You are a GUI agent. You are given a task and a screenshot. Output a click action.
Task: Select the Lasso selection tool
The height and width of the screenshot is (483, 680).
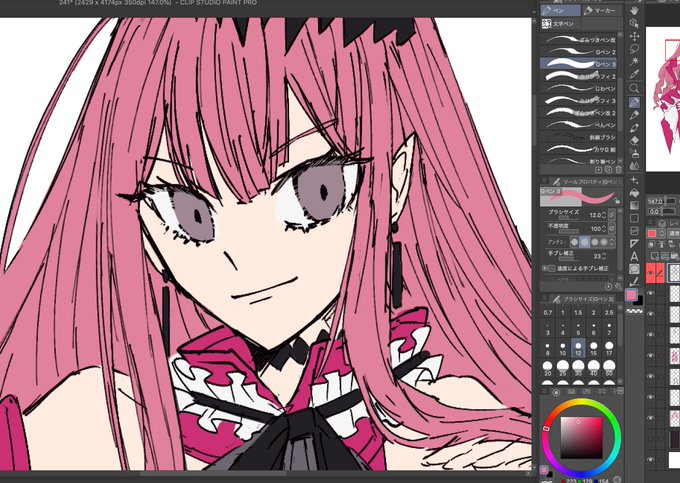point(634,48)
